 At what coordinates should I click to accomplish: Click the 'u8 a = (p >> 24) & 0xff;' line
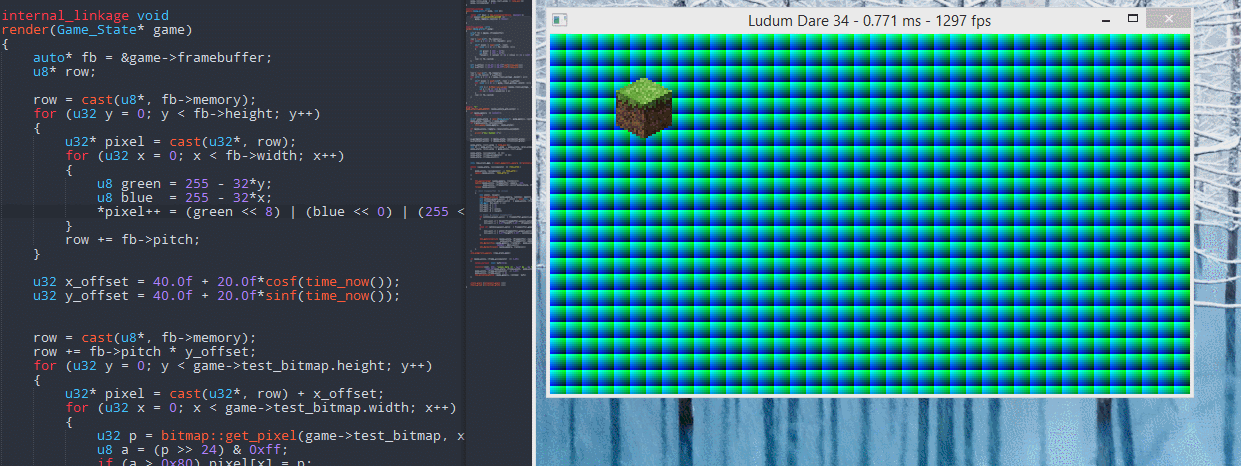click(192, 450)
